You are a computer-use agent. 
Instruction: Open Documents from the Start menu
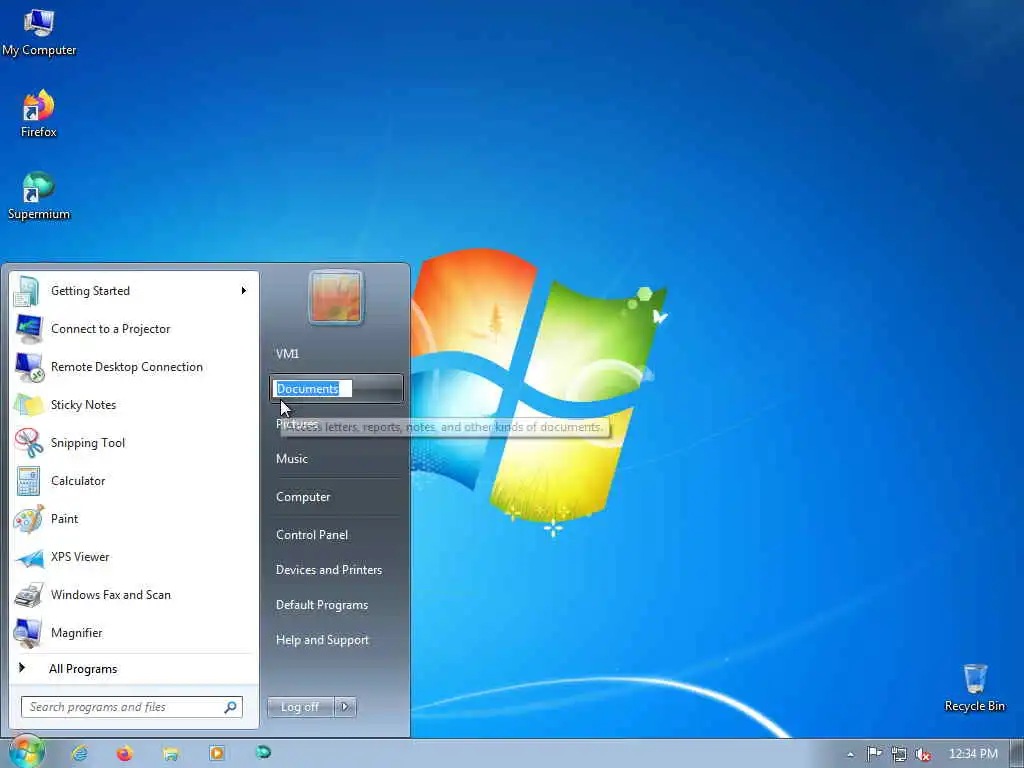[336, 389]
